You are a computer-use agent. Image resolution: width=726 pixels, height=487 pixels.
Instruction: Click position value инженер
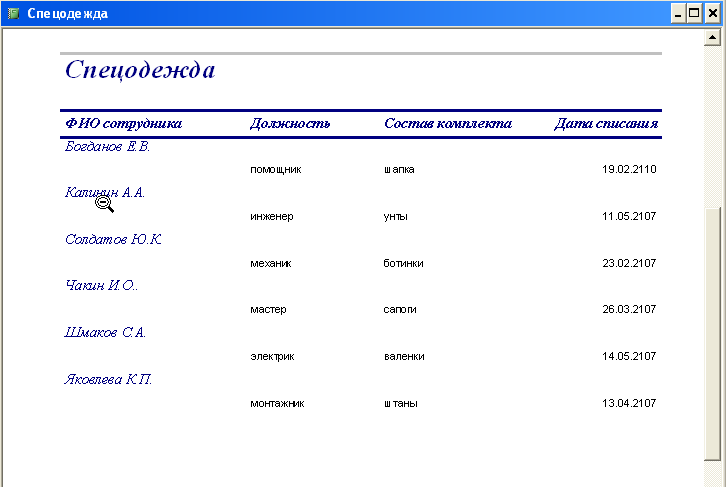[272, 217]
